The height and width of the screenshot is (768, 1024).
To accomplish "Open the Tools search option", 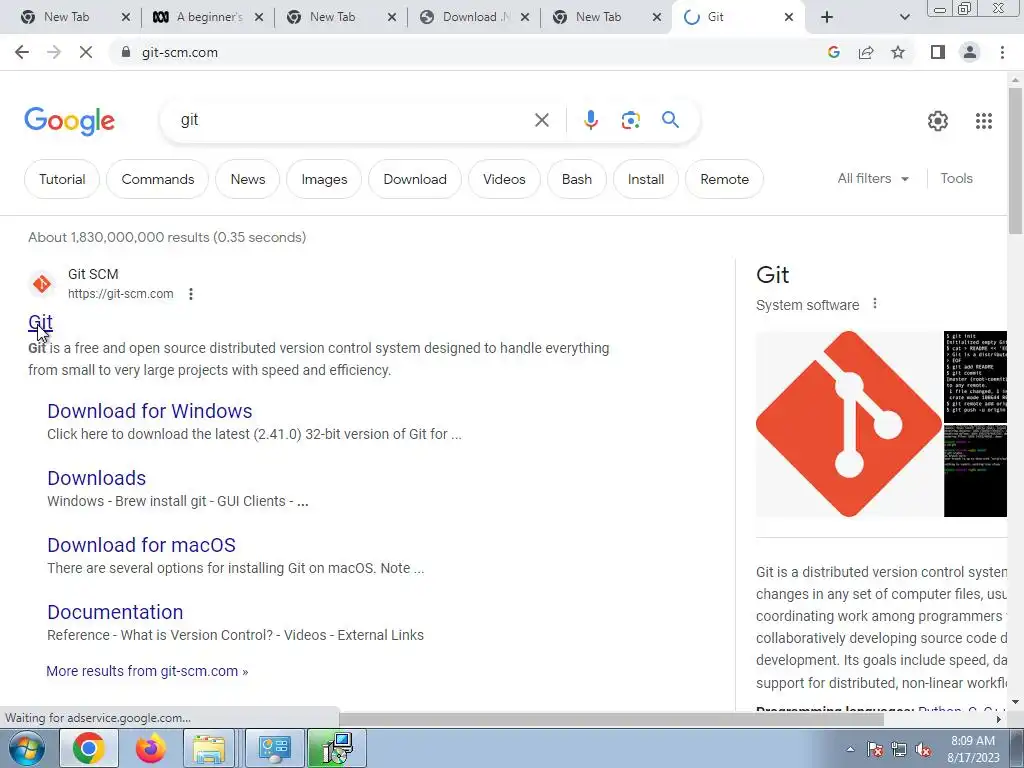I will coord(956,178).
